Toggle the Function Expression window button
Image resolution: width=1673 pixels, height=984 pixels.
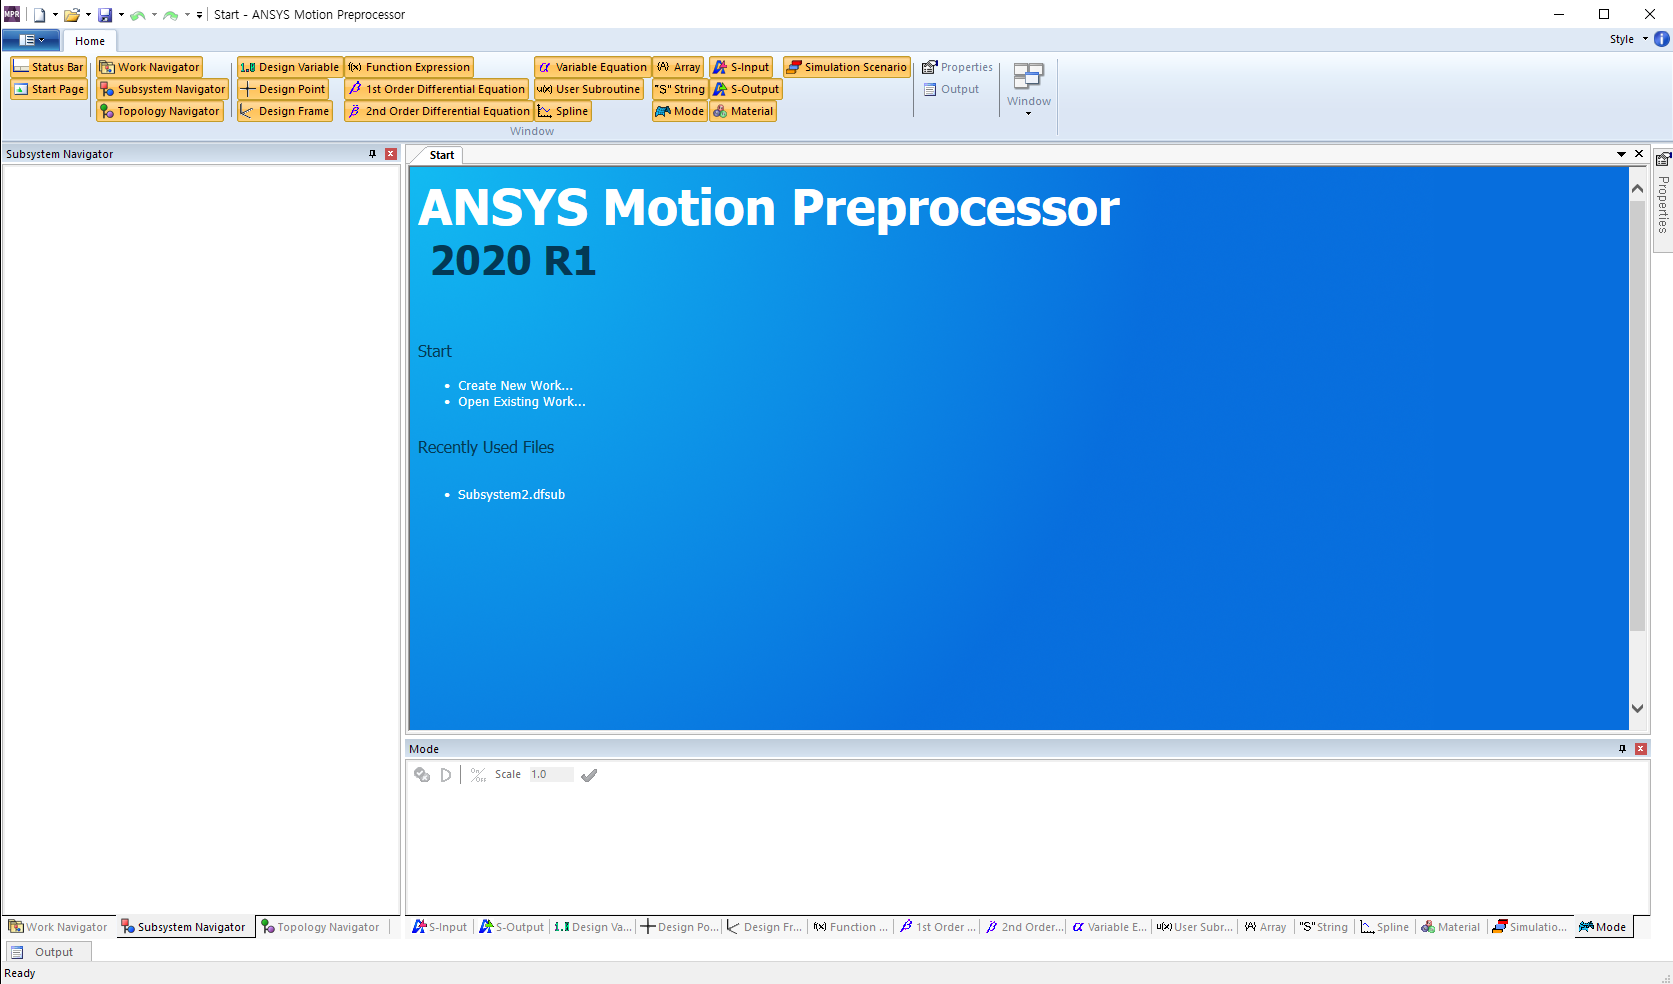click(x=409, y=67)
